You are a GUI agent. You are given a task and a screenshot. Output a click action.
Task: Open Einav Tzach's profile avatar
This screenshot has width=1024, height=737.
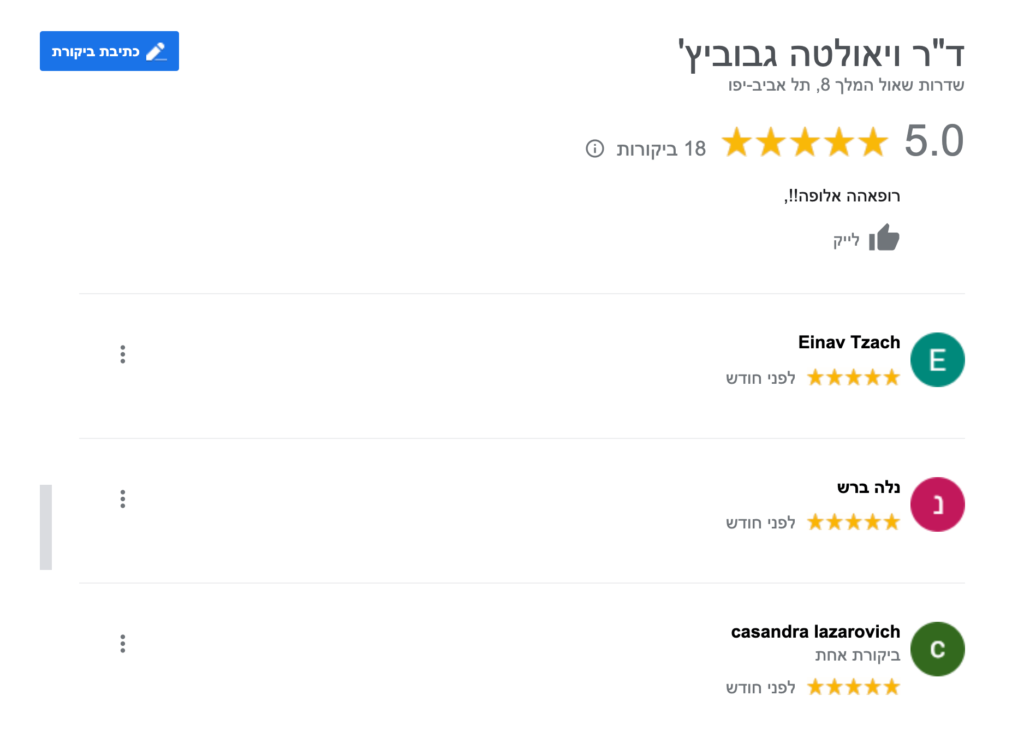[937, 359]
